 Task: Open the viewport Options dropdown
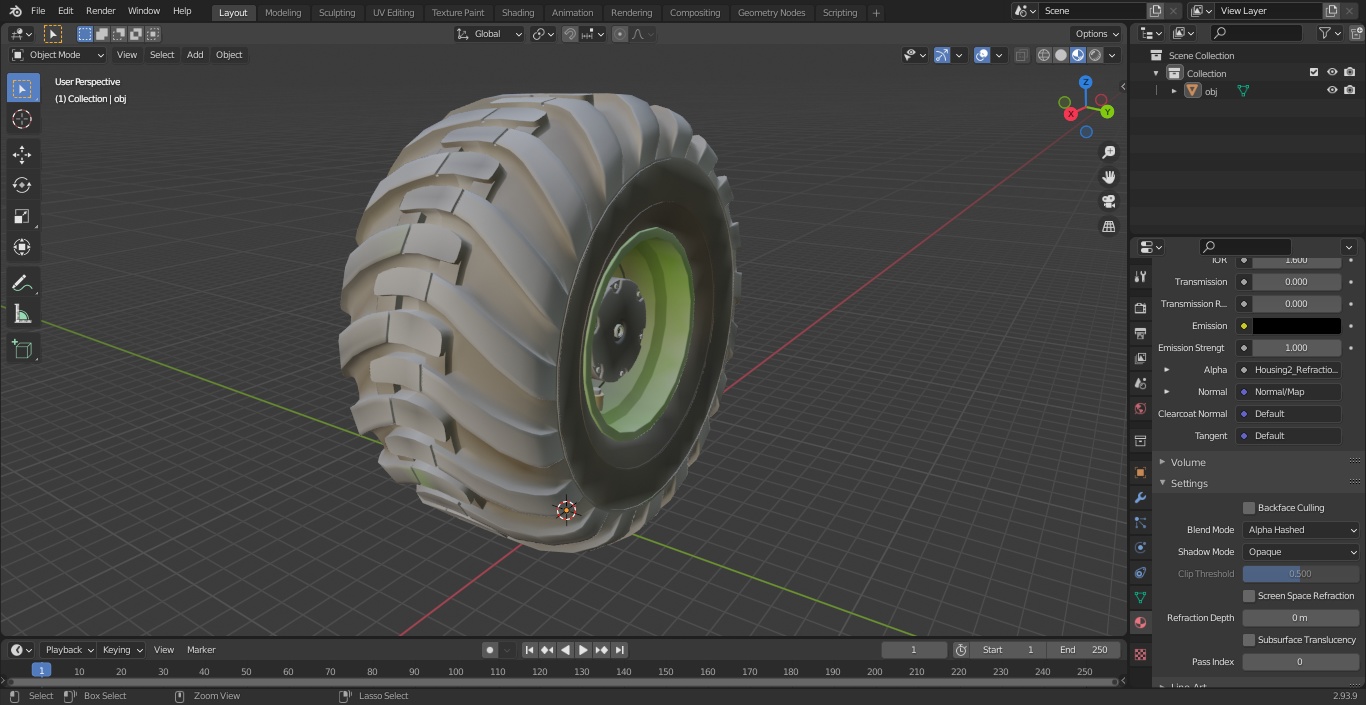pyautogui.click(x=1097, y=34)
